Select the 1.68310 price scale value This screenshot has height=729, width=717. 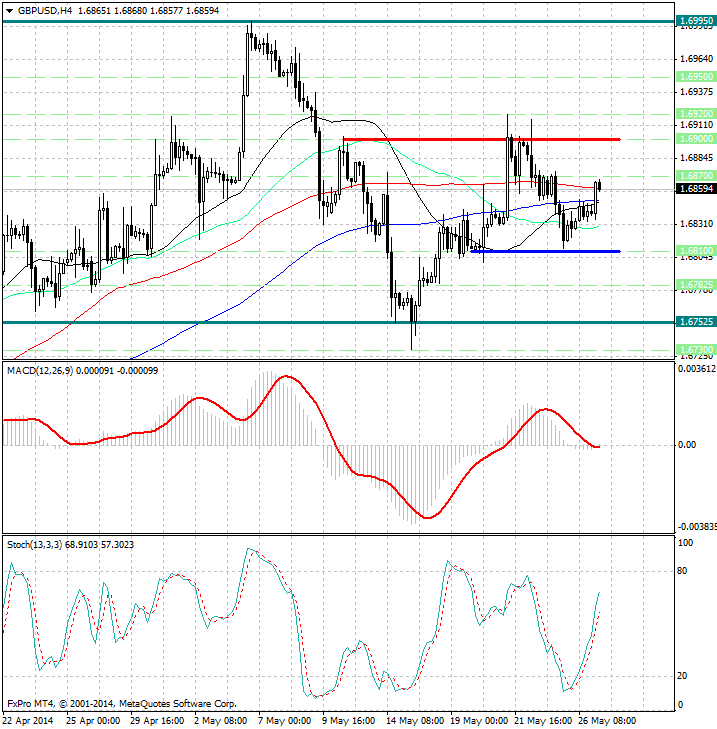coord(696,224)
